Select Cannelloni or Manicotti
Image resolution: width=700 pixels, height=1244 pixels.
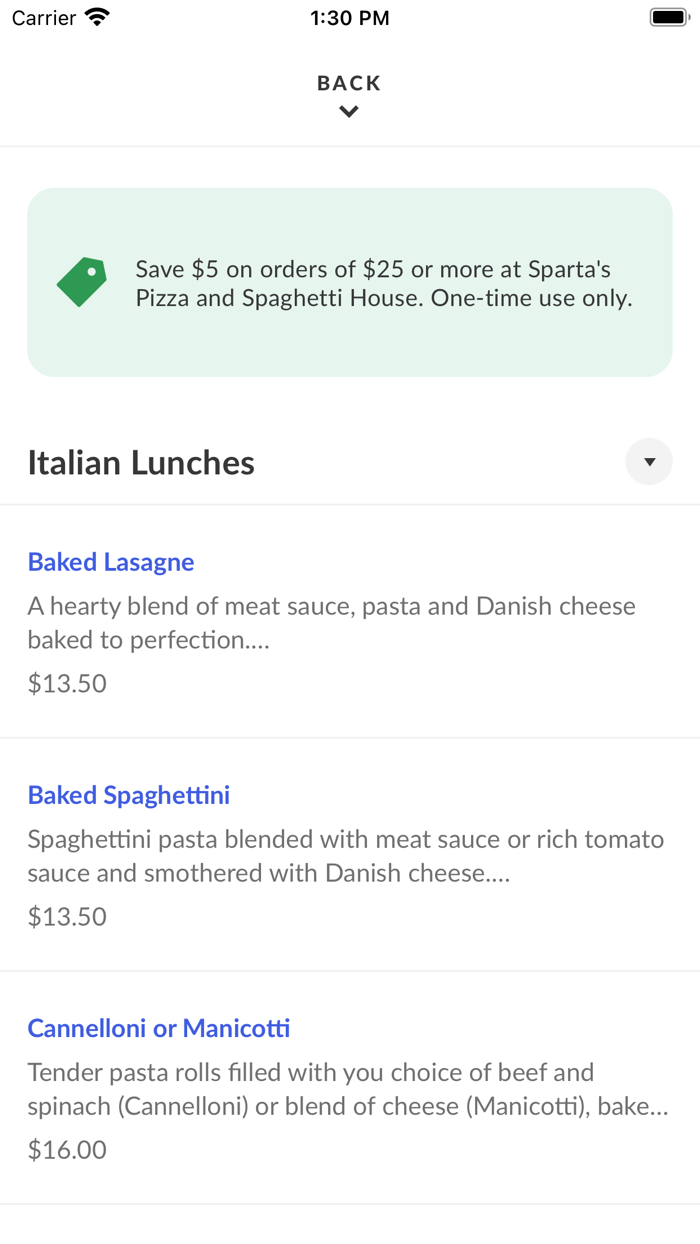pyautogui.click(x=158, y=1028)
